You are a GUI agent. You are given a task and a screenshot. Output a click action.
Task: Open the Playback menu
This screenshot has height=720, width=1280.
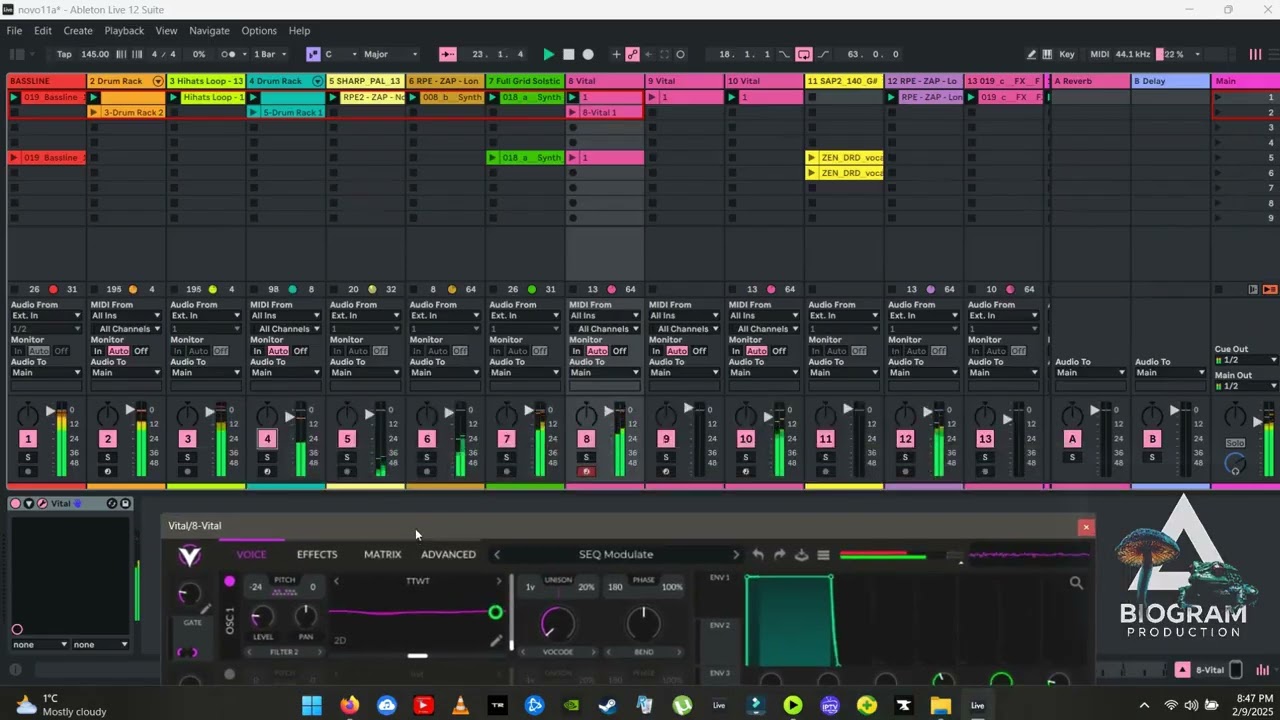click(124, 31)
